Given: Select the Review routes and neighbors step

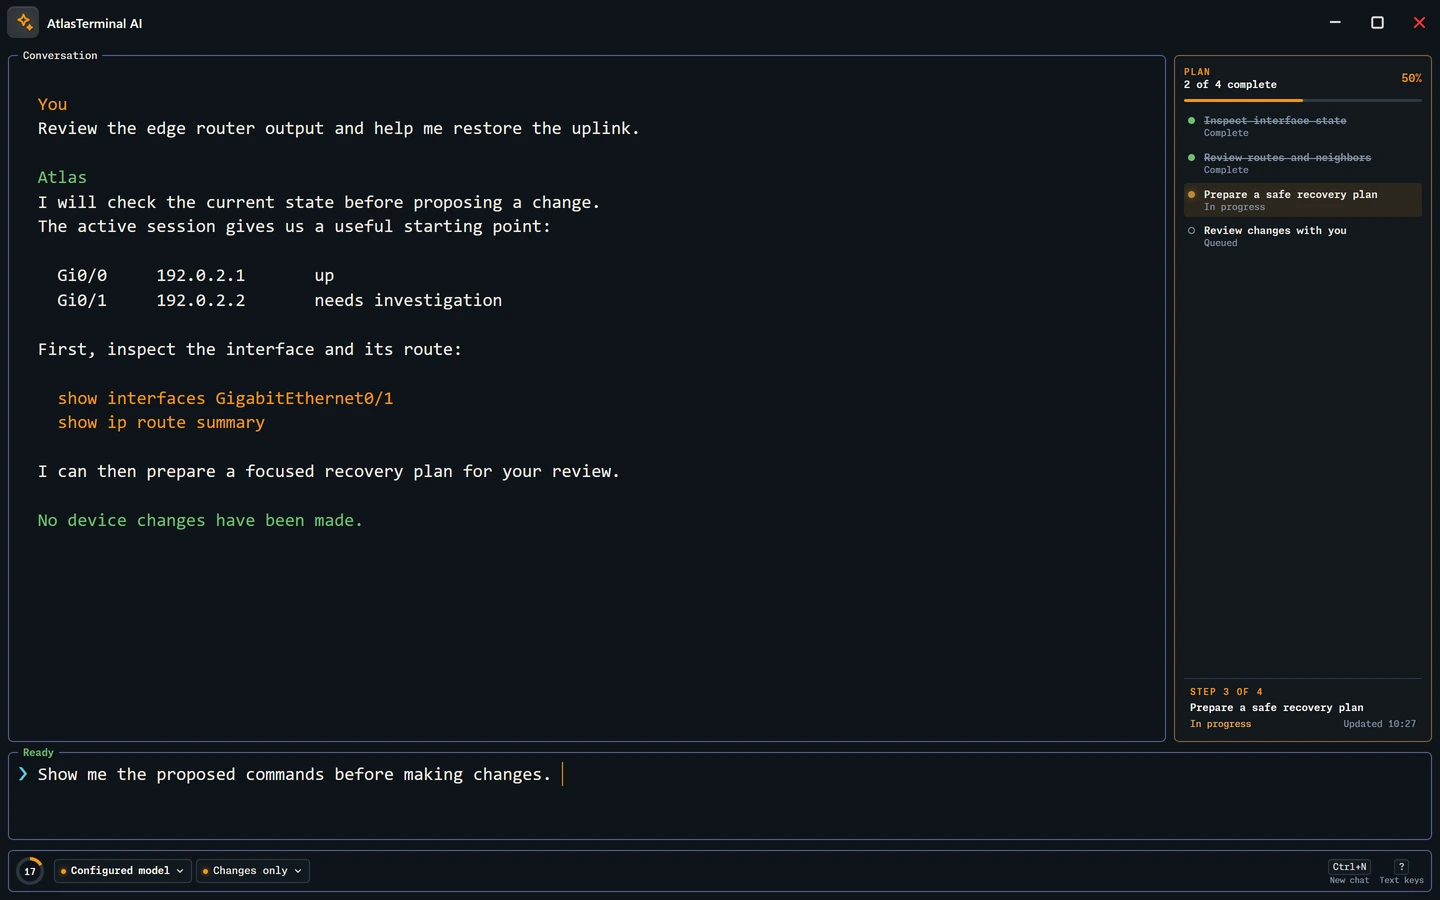Looking at the screenshot, I should click(x=1302, y=163).
